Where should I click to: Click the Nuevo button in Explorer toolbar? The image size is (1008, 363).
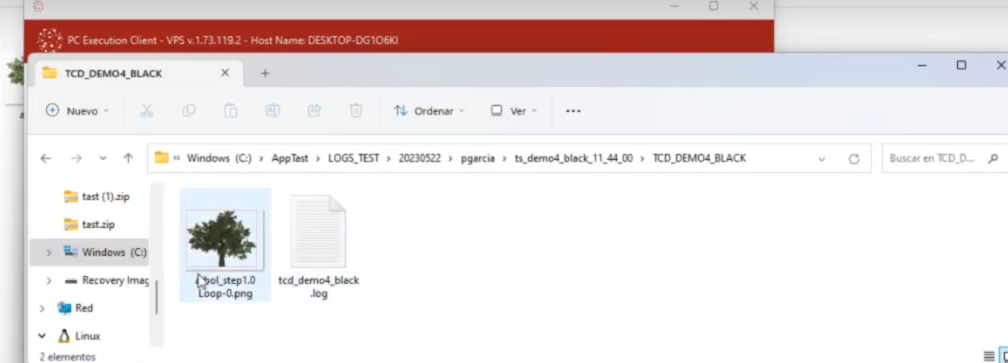tap(77, 111)
